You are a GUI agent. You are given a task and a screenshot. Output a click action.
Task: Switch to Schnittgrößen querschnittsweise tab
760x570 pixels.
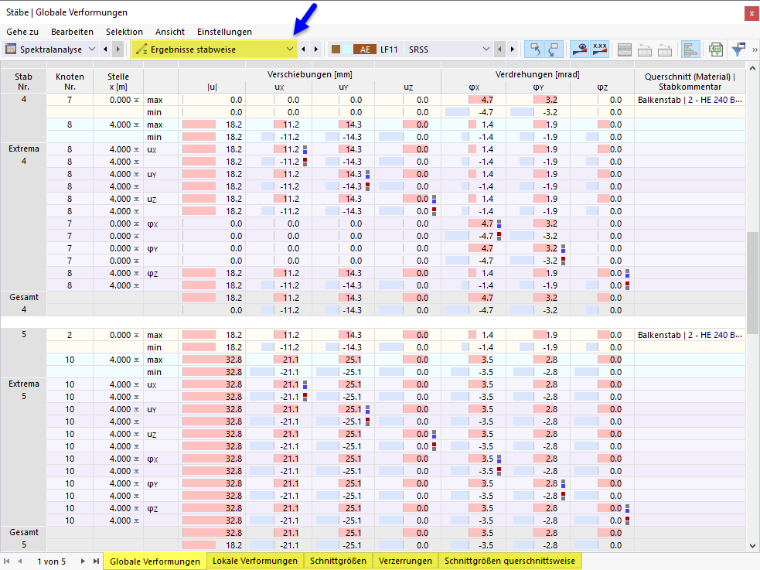pos(510,561)
